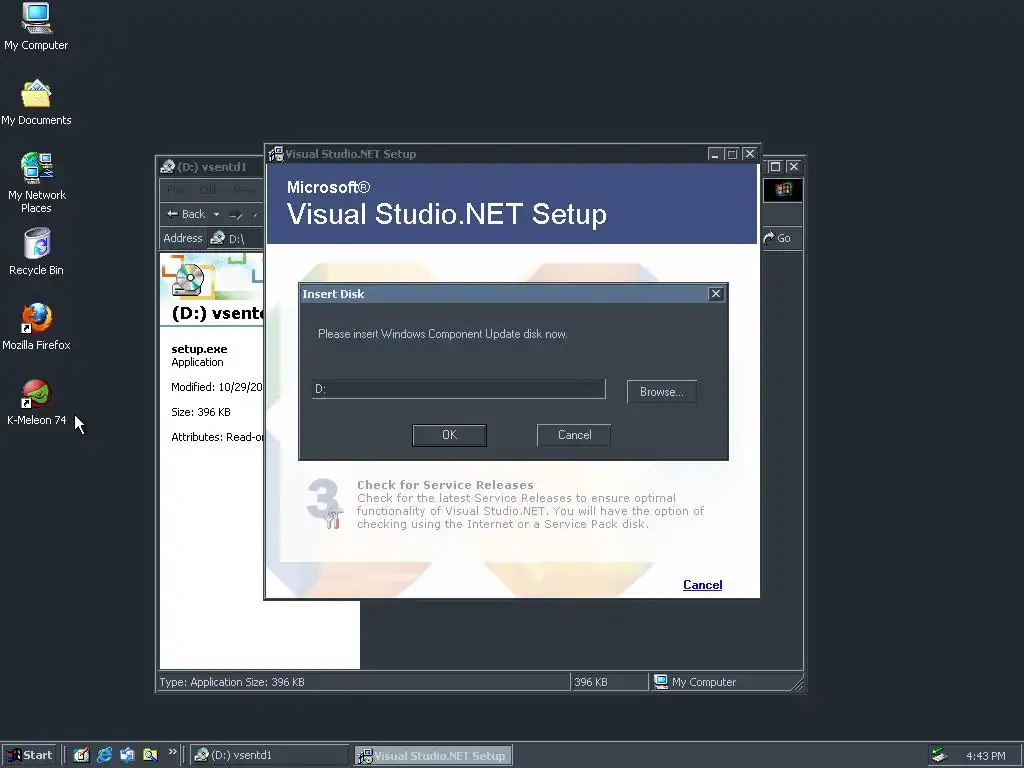Viewport: 1024px width, 768px height.
Task: Select the My Network Places desktop icon
Action: (37, 183)
